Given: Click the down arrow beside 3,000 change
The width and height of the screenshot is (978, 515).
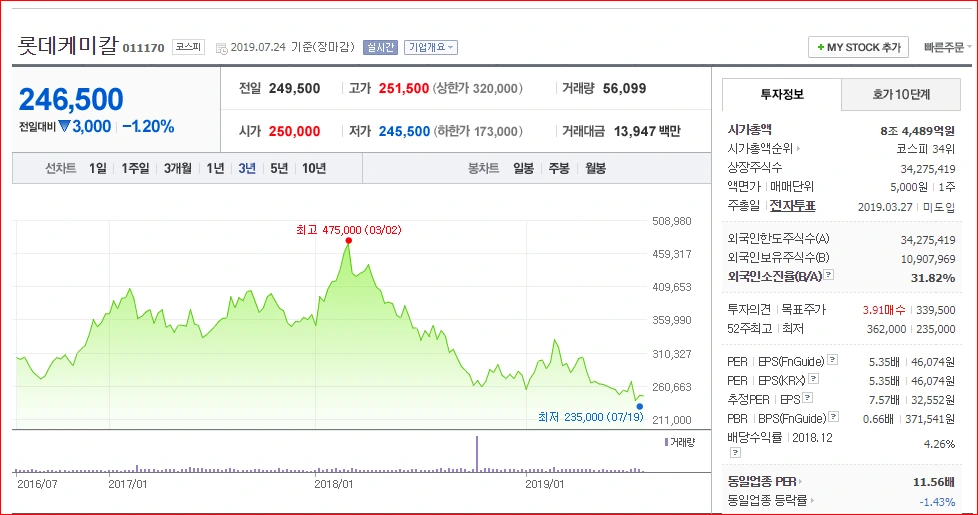Looking at the screenshot, I should [64, 127].
